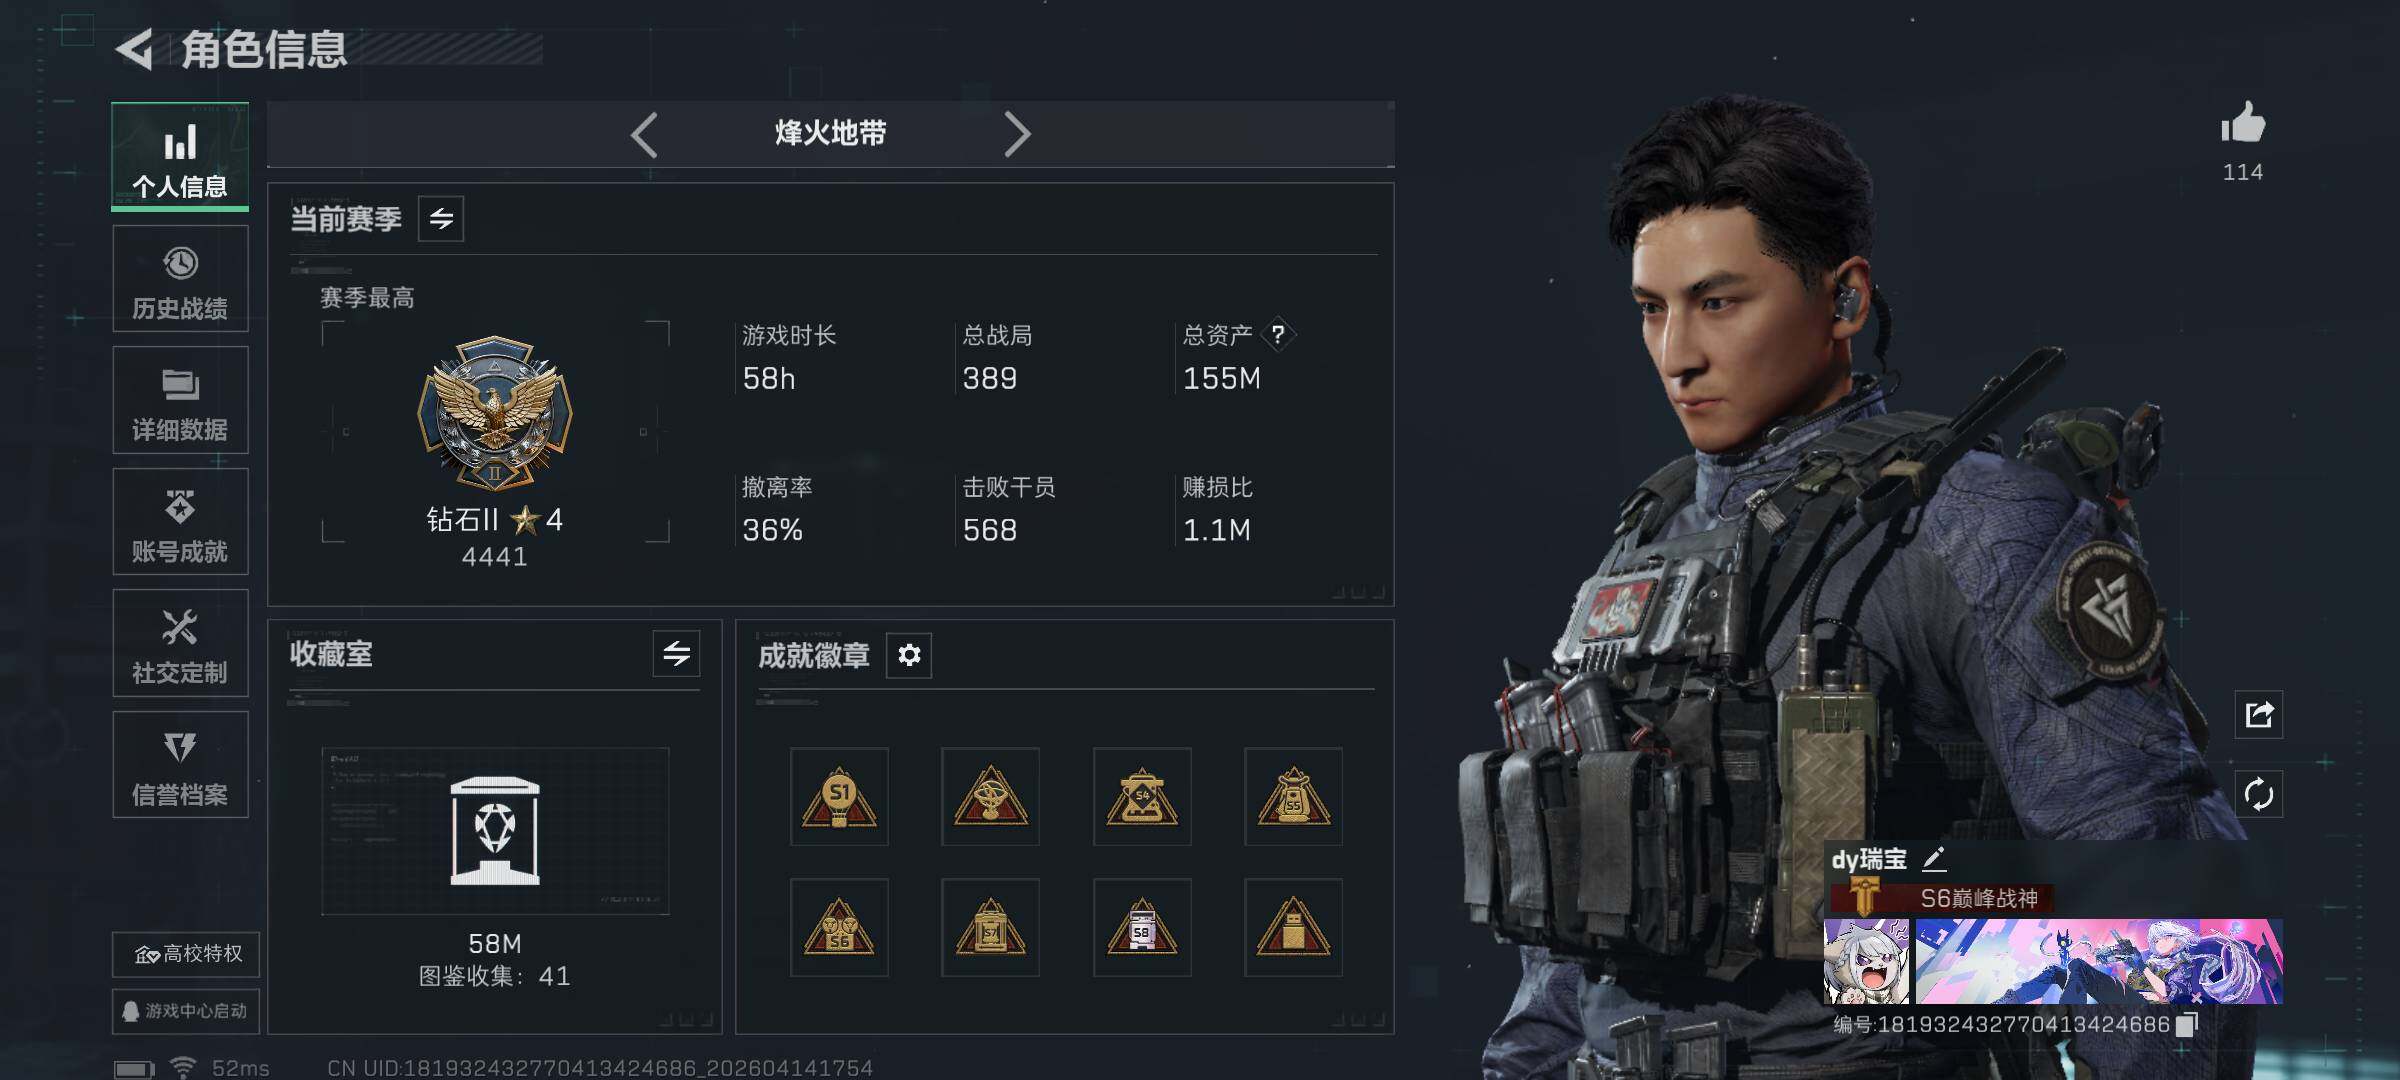The image size is (2400, 1080).
Task: Open the 历史战绩 tab
Action: [x=180, y=279]
